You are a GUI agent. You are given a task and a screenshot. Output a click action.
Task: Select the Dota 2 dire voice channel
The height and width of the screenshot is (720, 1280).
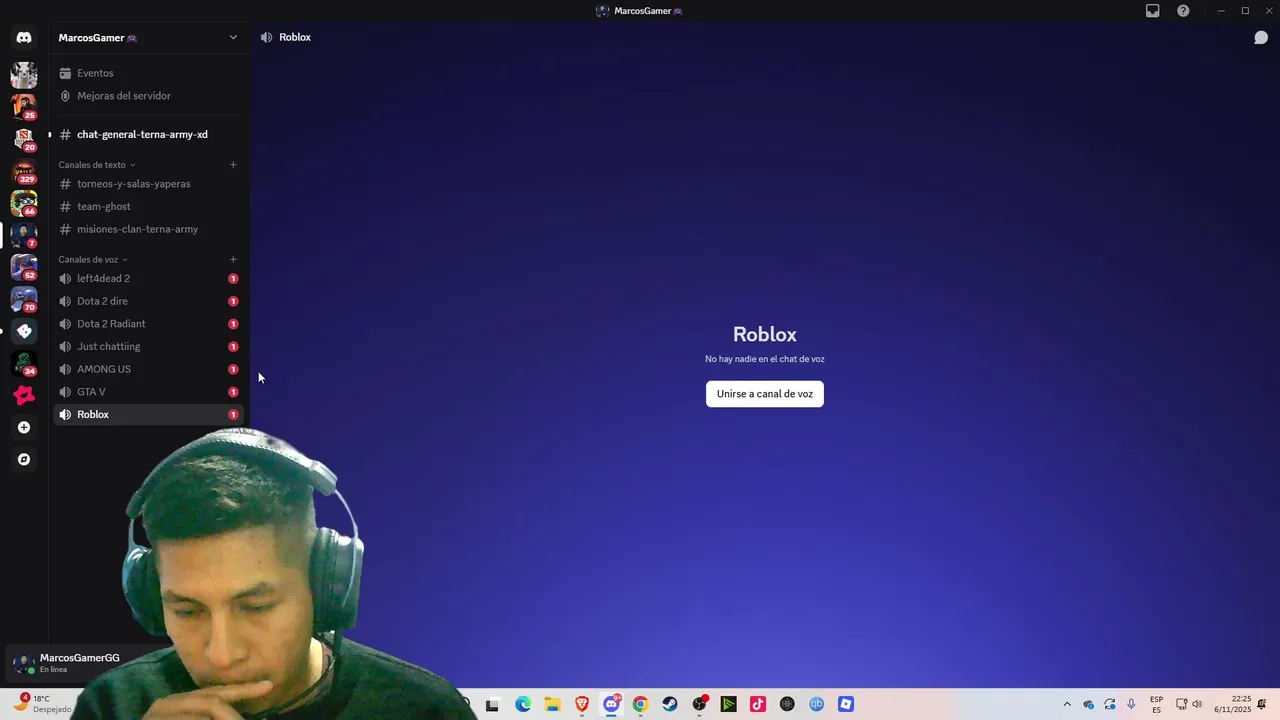click(x=148, y=301)
